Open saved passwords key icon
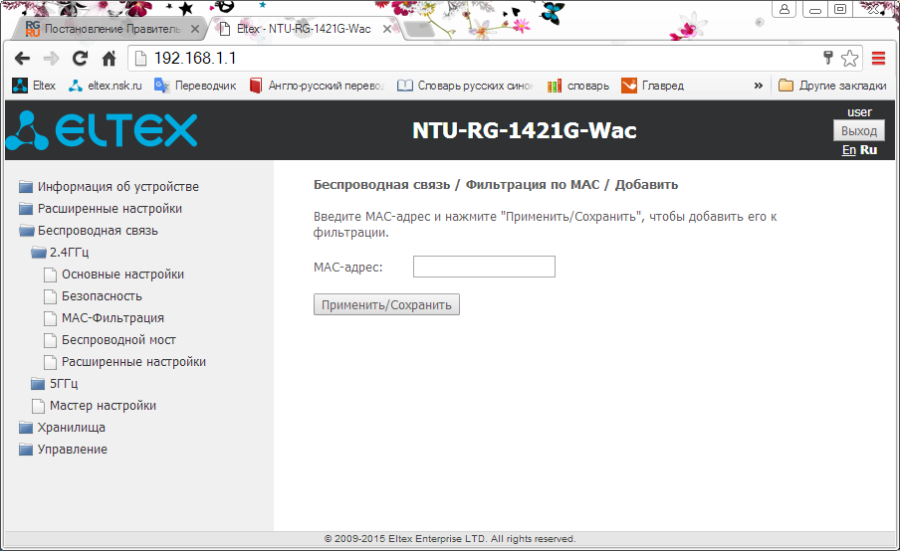Screen dimensions: 900x551 pyautogui.click(x=828, y=57)
